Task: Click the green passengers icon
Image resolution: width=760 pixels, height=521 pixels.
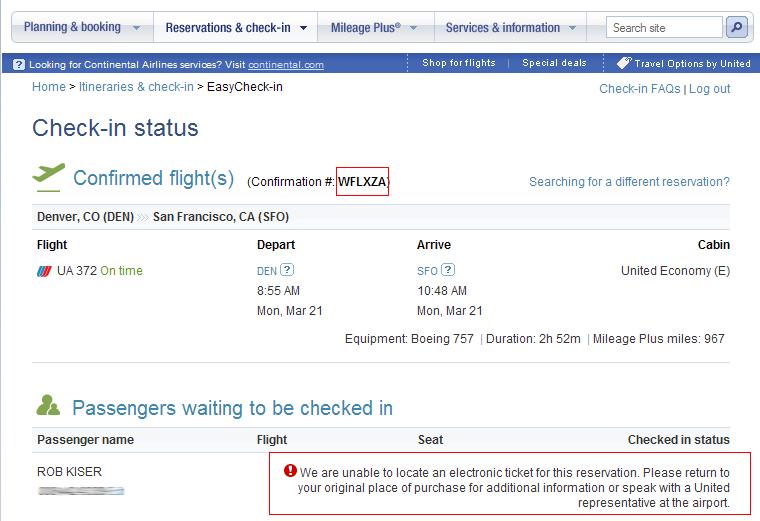Action: pos(48,406)
